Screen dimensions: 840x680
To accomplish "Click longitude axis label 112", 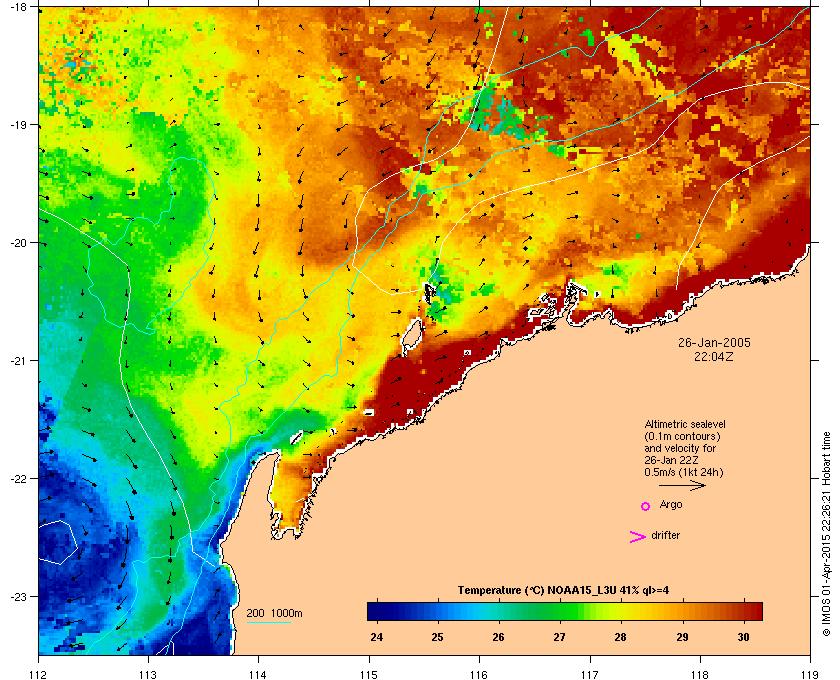I will coord(39,675).
